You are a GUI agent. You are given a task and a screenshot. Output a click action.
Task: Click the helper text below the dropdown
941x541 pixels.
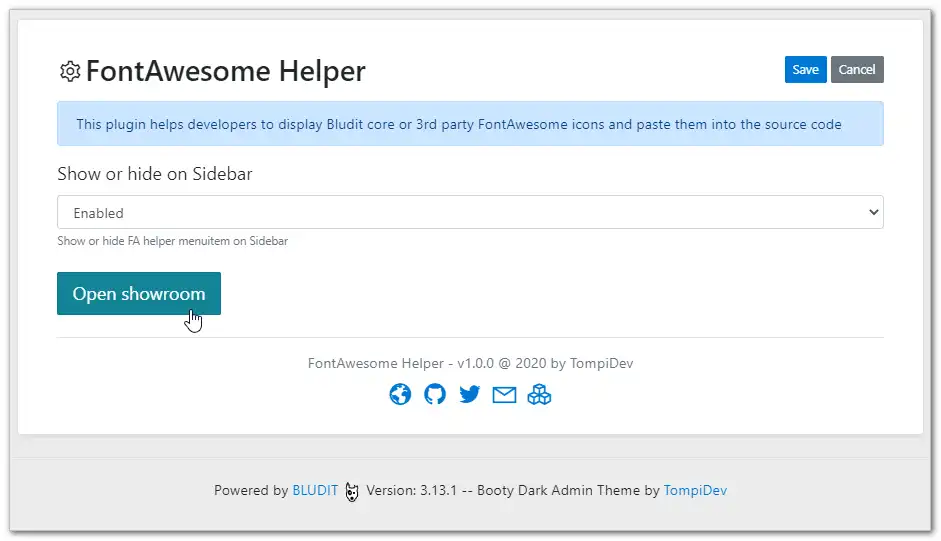point(173,241)
